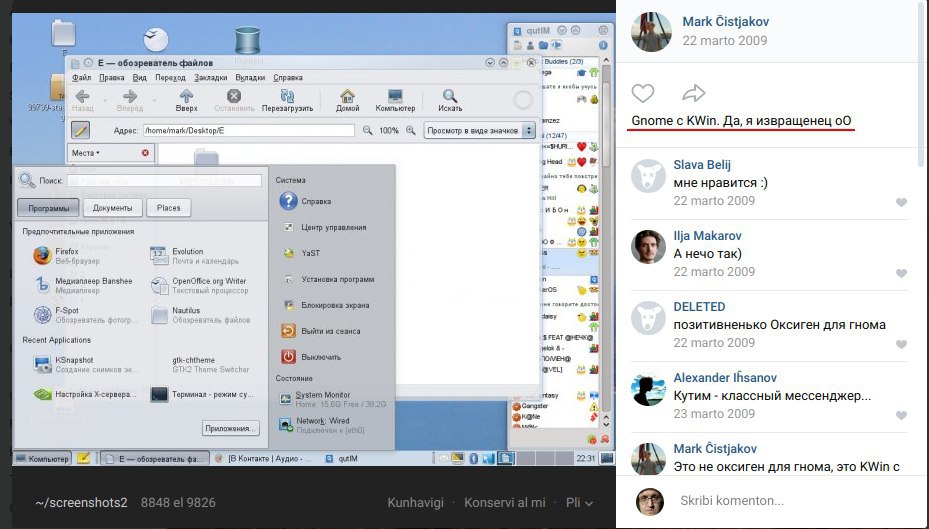Zoom in with the plus magnifier
Image resolution: width=929 pixels, height=529 pixels.
pyautogui.click(x=410, y=130)
